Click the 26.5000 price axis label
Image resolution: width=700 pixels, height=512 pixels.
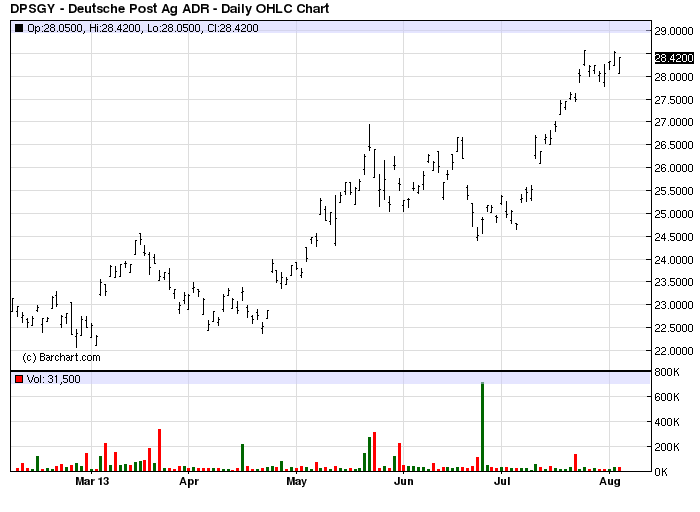pyautogui.click(x=674, y=145)
